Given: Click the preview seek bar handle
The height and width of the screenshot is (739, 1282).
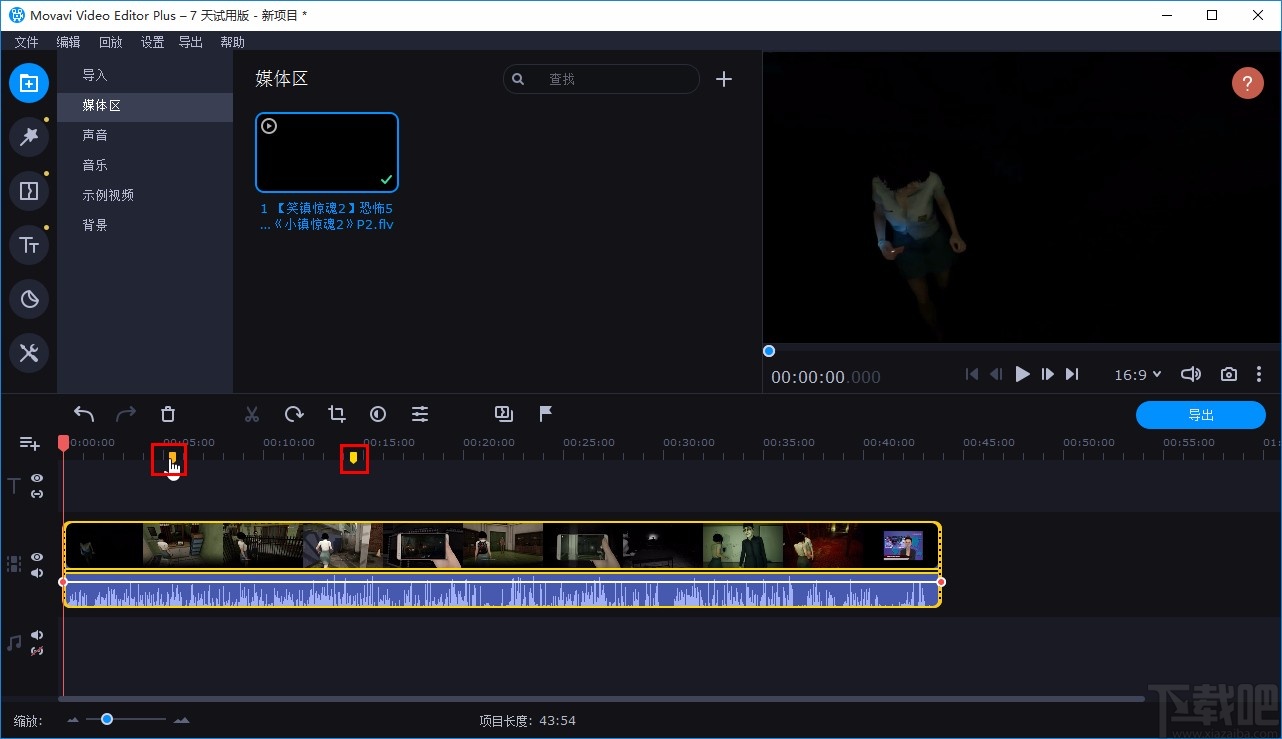Looking at the screenshot, I should coord(769,351).
